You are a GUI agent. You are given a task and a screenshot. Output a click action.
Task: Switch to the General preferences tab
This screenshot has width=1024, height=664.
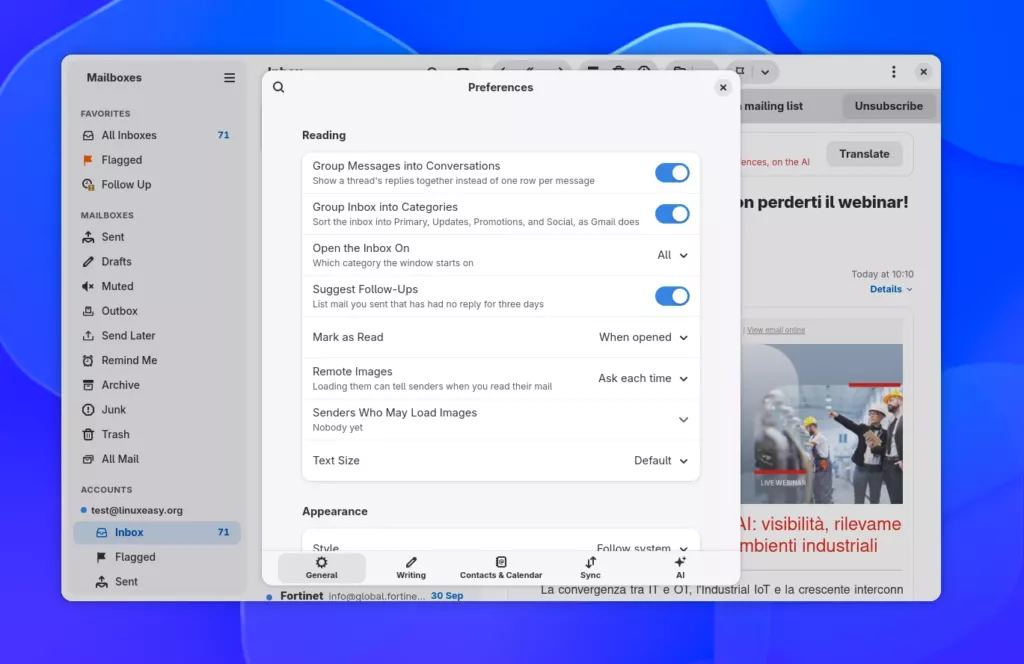[321, 567]
